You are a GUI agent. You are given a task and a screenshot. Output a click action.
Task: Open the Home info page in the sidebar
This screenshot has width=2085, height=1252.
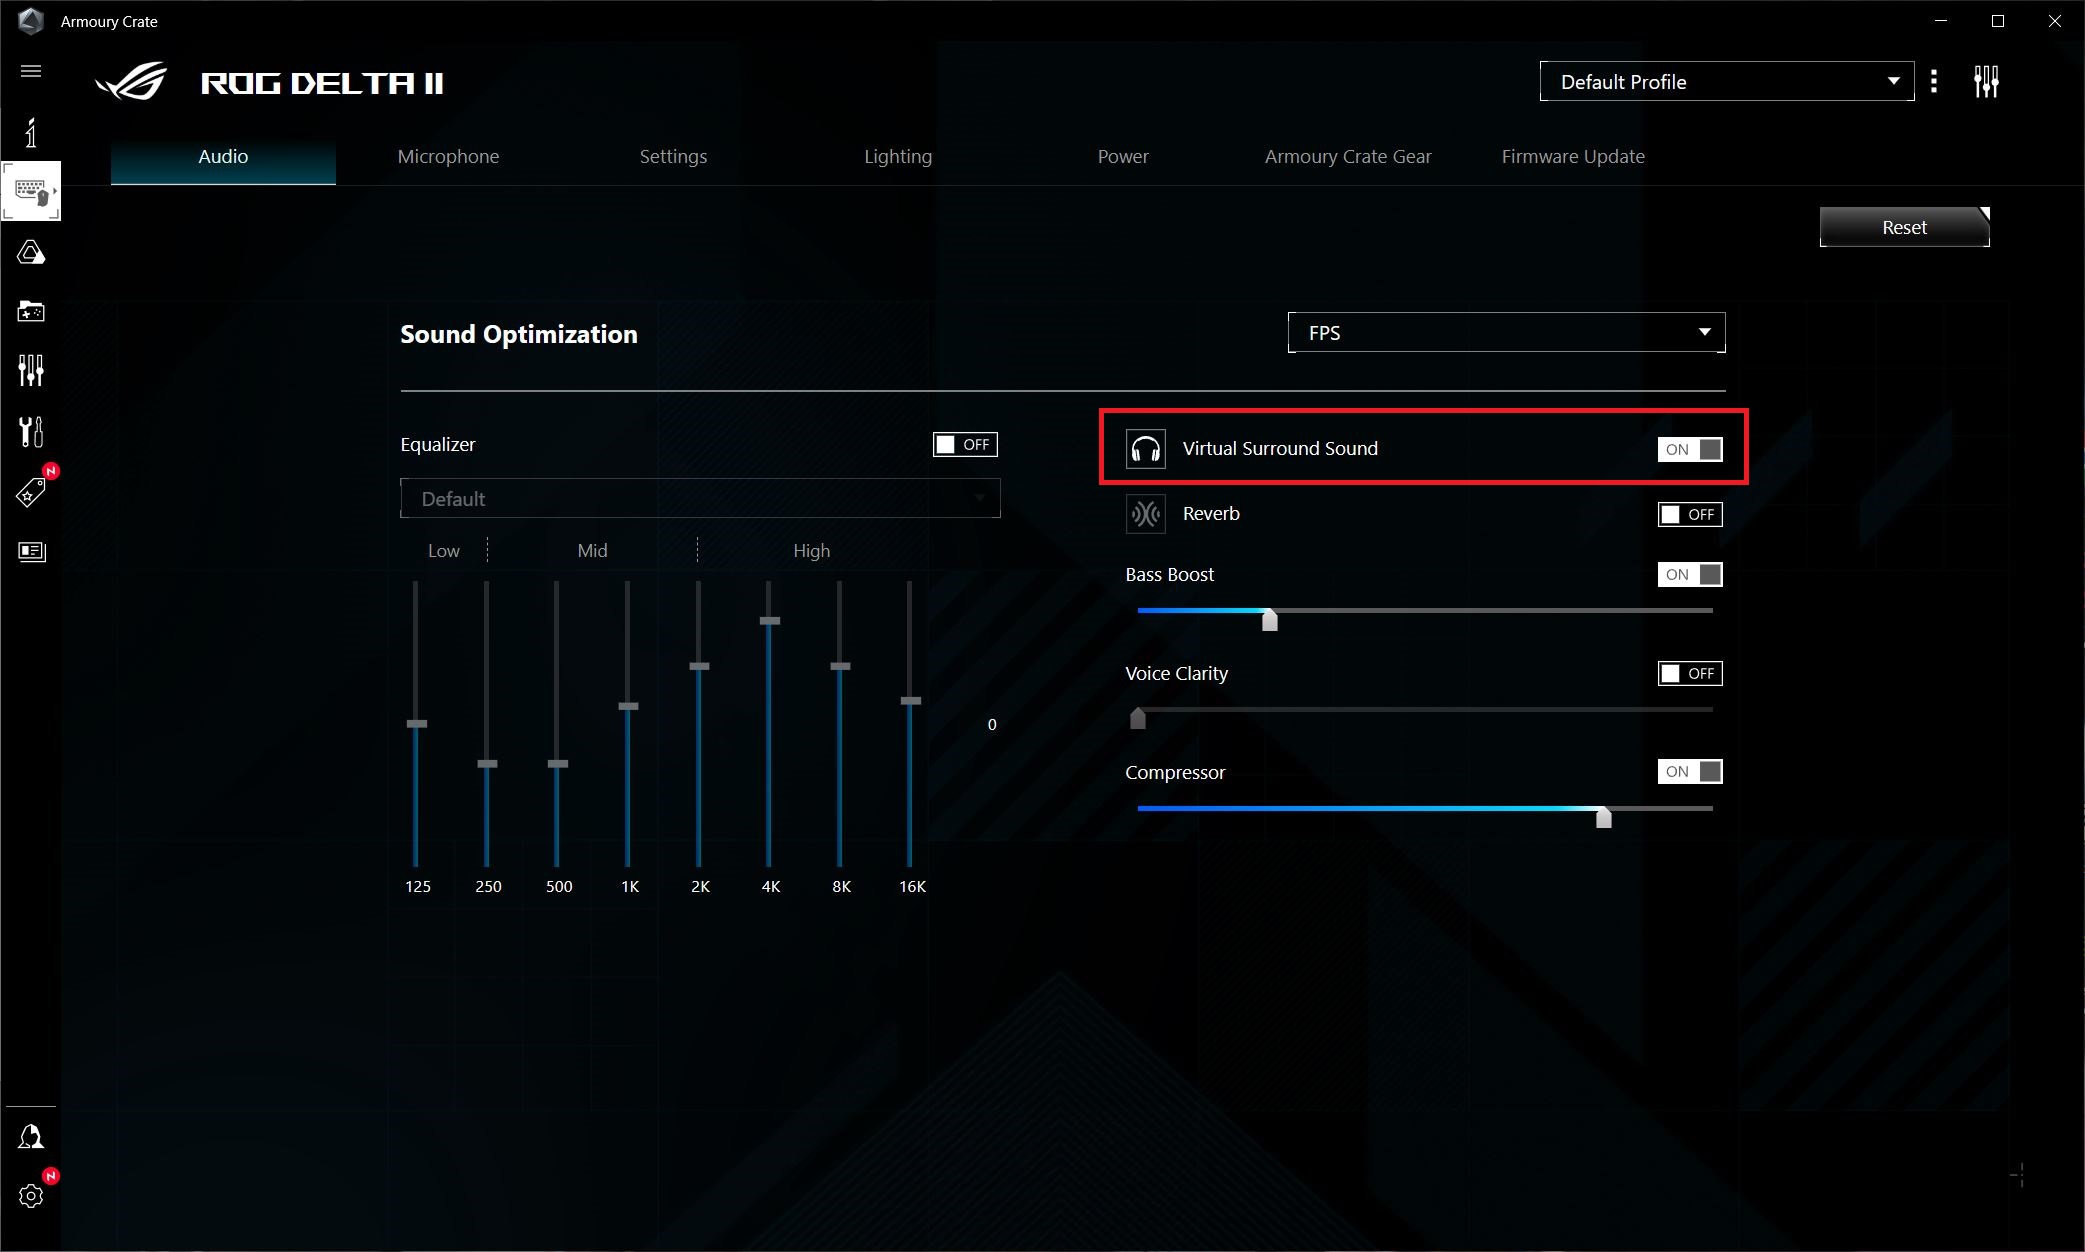point(31,132)
